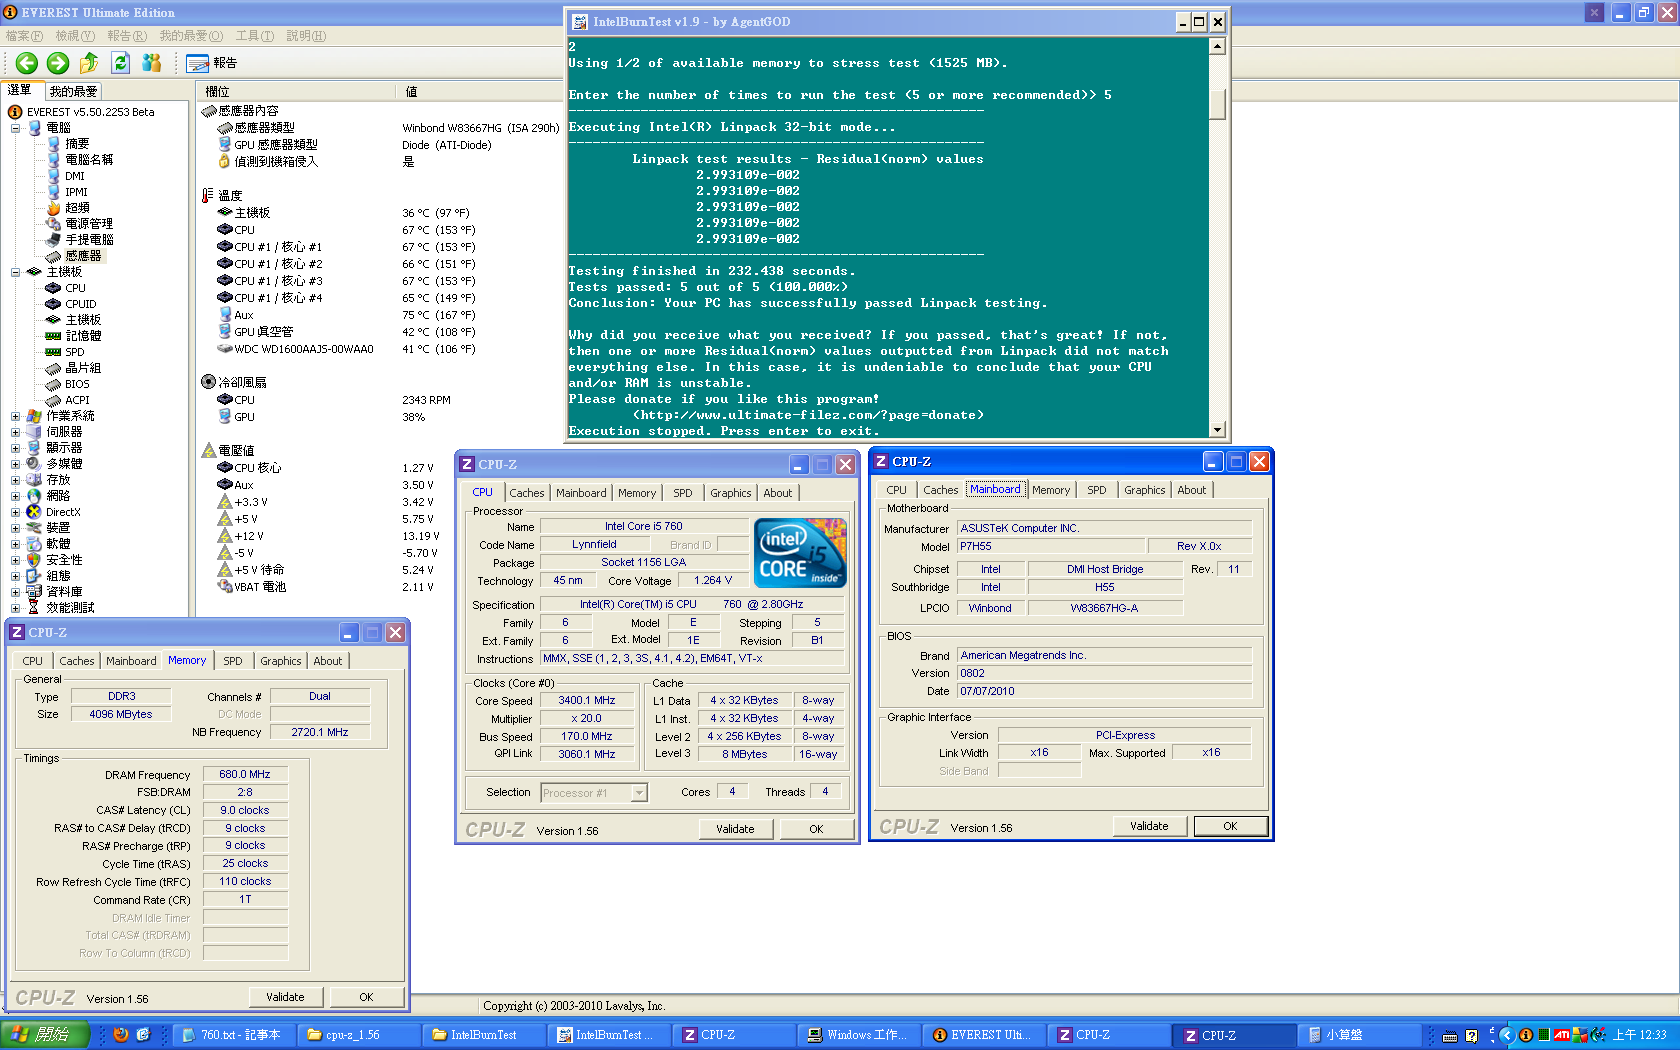This screenshot has width=1680, height=1050.
Task: Open the 工具(T) menu in EVEREST
Action: pos(255,36)
